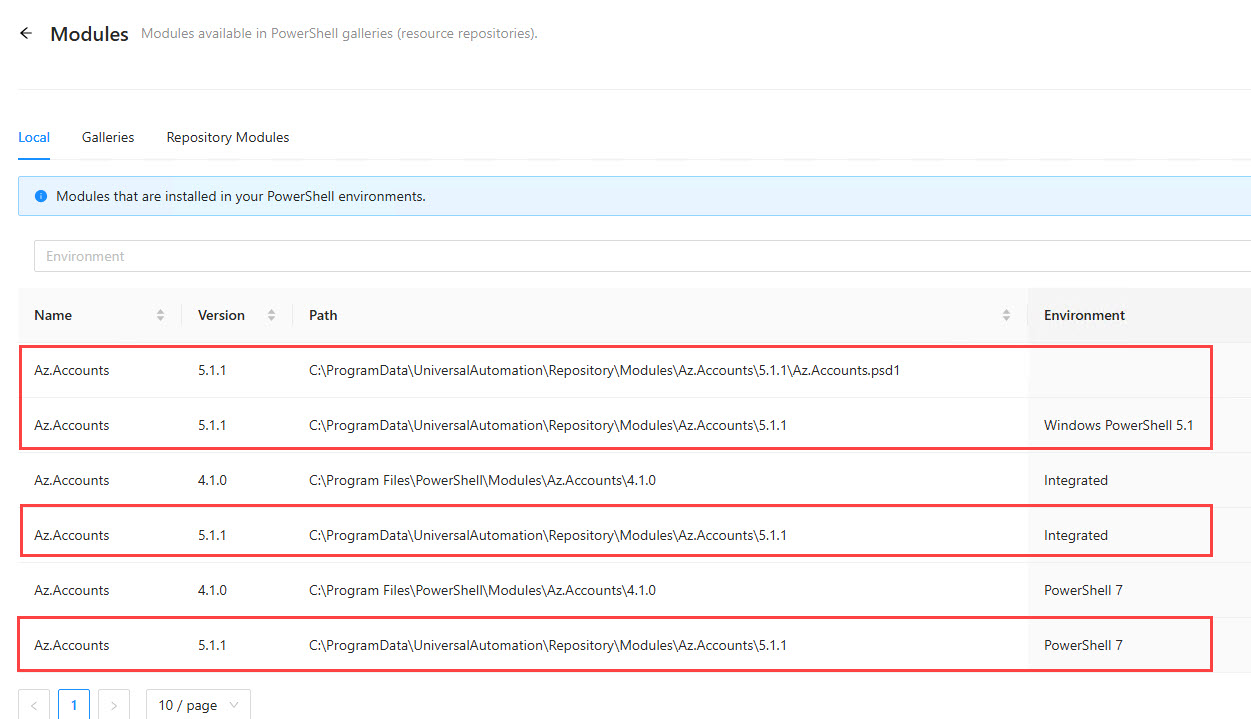
Task: Click Az.Accounts in the Windows PowerShell 5.1 row
Action: [x=72, y=425]
